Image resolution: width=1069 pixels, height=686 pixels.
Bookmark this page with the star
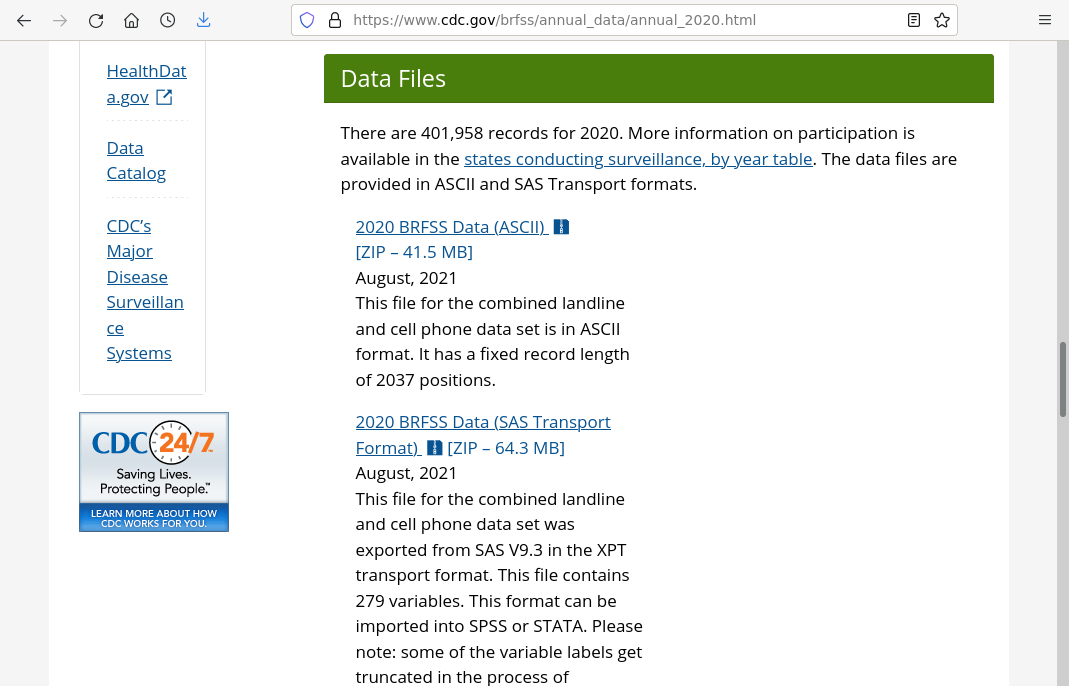(941, 20)
